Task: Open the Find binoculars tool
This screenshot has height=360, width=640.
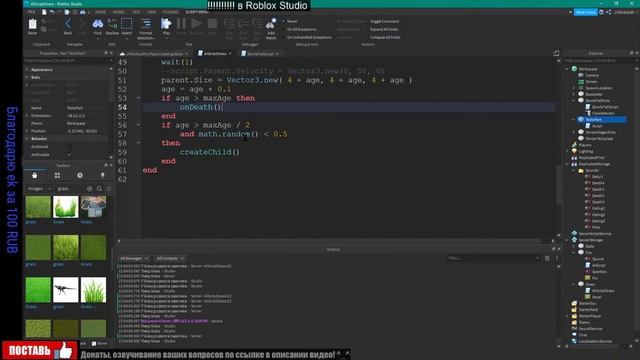Action: [98, 24]
